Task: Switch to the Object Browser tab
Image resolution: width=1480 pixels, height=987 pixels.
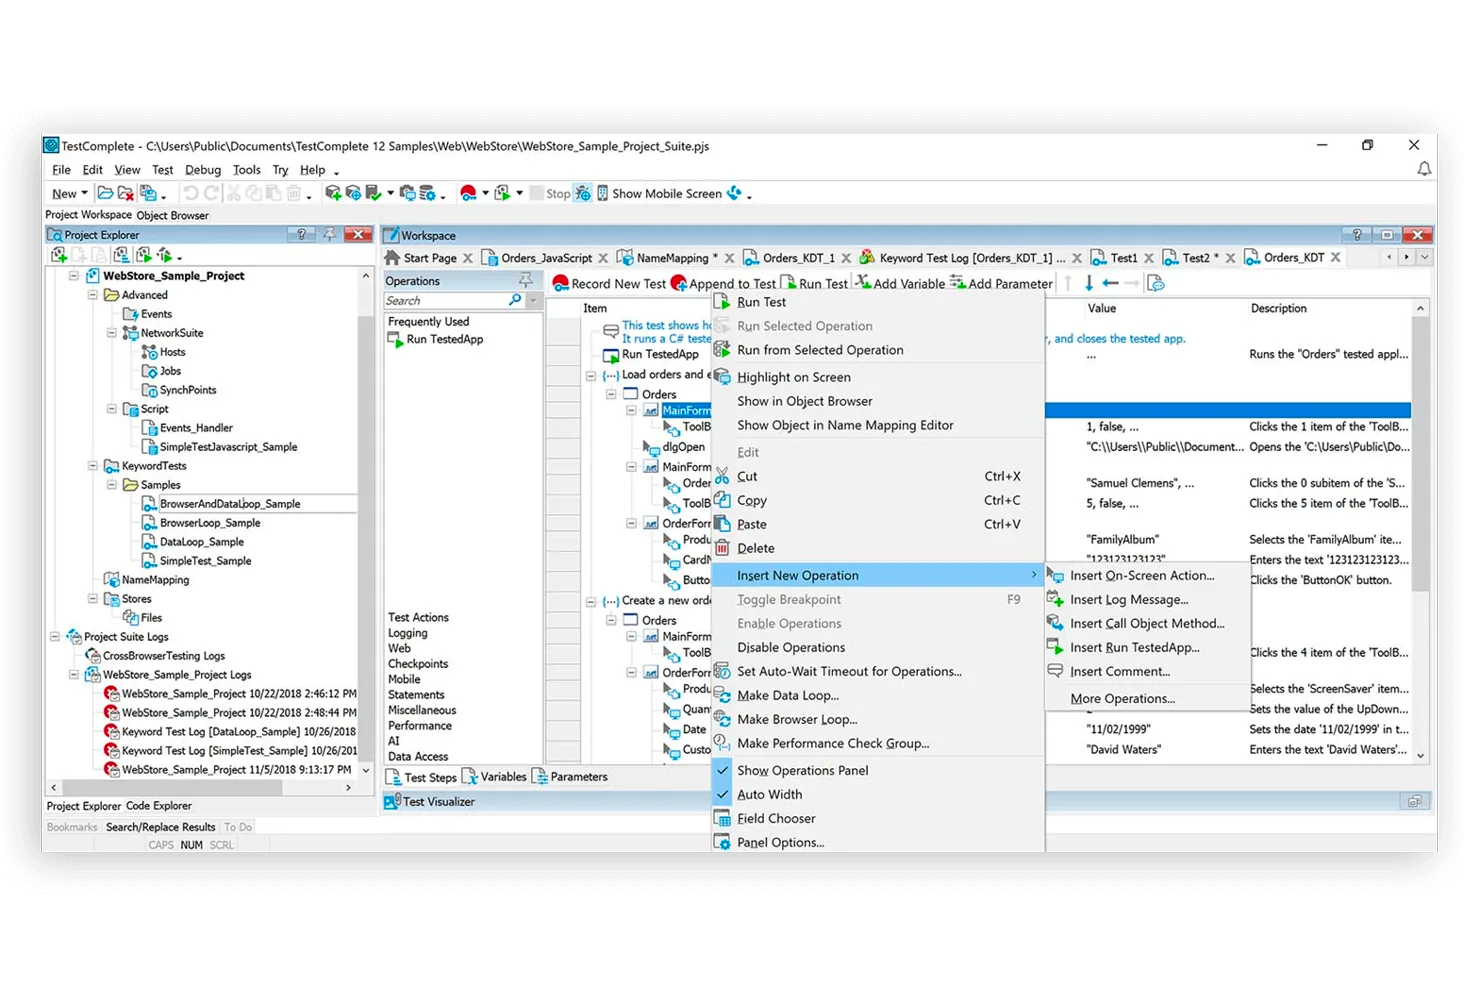Action: click(x=172, y=215)
